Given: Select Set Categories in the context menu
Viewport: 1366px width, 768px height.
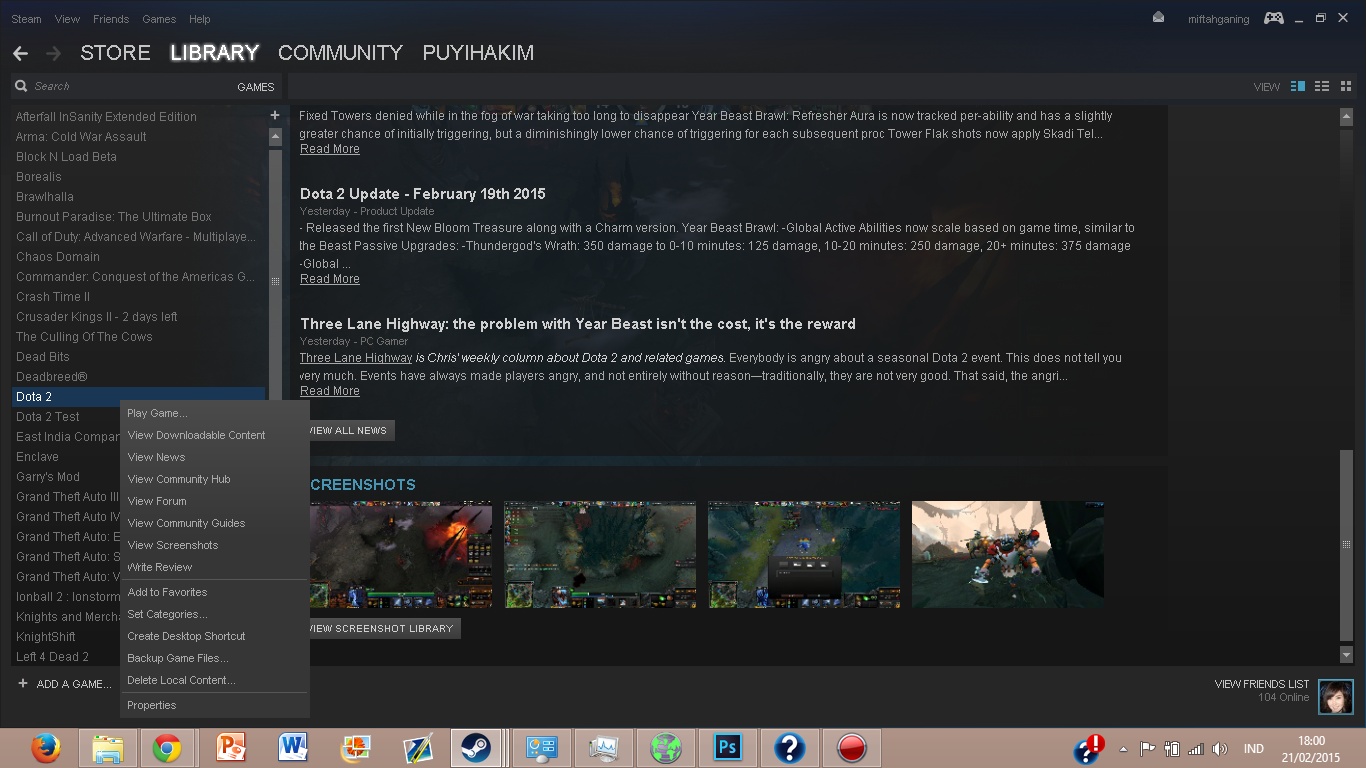Looking at the screenshot, I should 214,614.
